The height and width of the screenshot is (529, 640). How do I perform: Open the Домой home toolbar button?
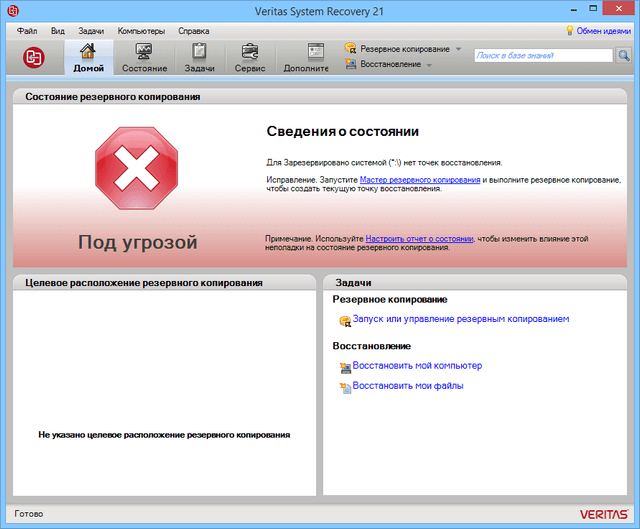(x=88, y=58)
